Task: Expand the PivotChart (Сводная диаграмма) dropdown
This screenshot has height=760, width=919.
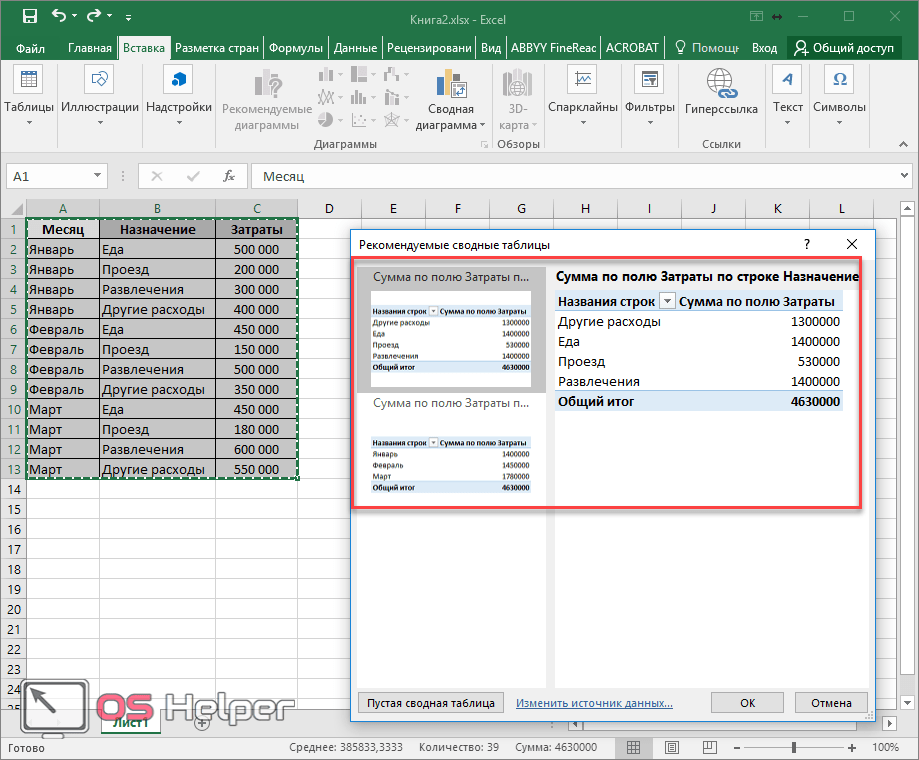Action: pyautogui.click(x=482, y=126)
